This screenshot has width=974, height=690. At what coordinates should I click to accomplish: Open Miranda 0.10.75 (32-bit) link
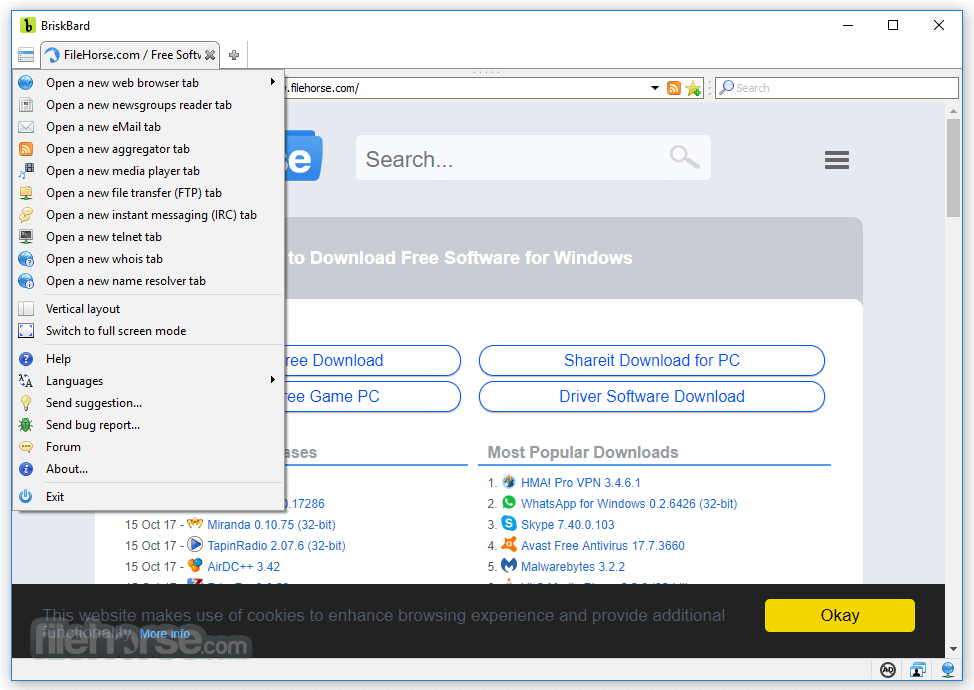tap(271, 525)
